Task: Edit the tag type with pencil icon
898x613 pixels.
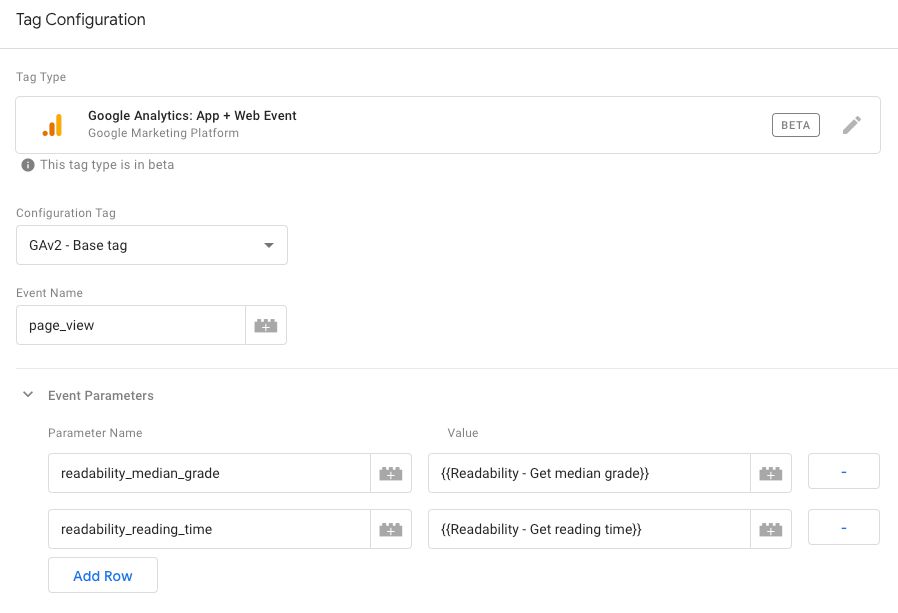Action: [852, 125]
